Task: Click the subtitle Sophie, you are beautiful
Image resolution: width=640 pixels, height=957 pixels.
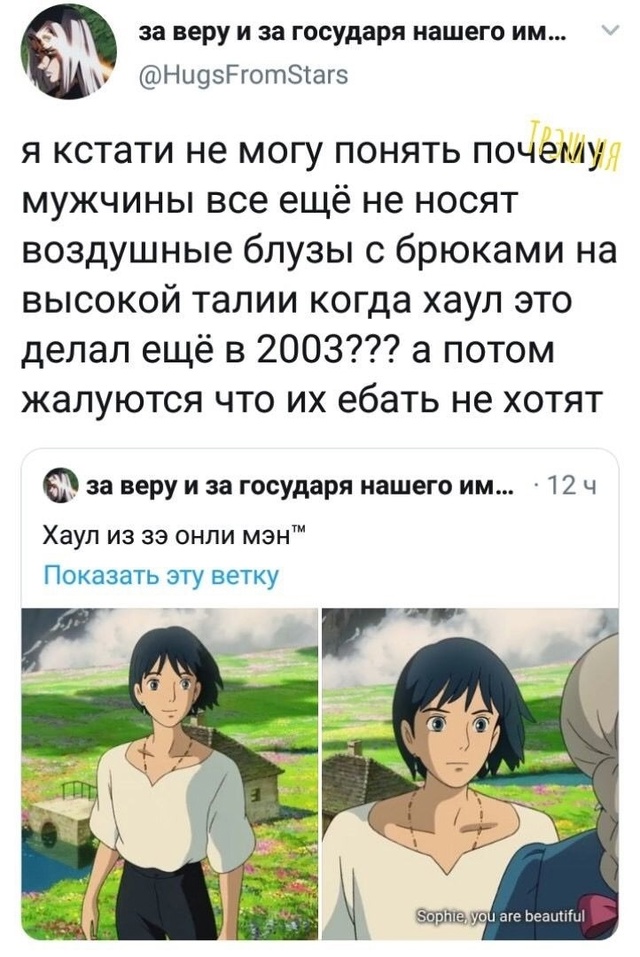Action: pos(500,917)
